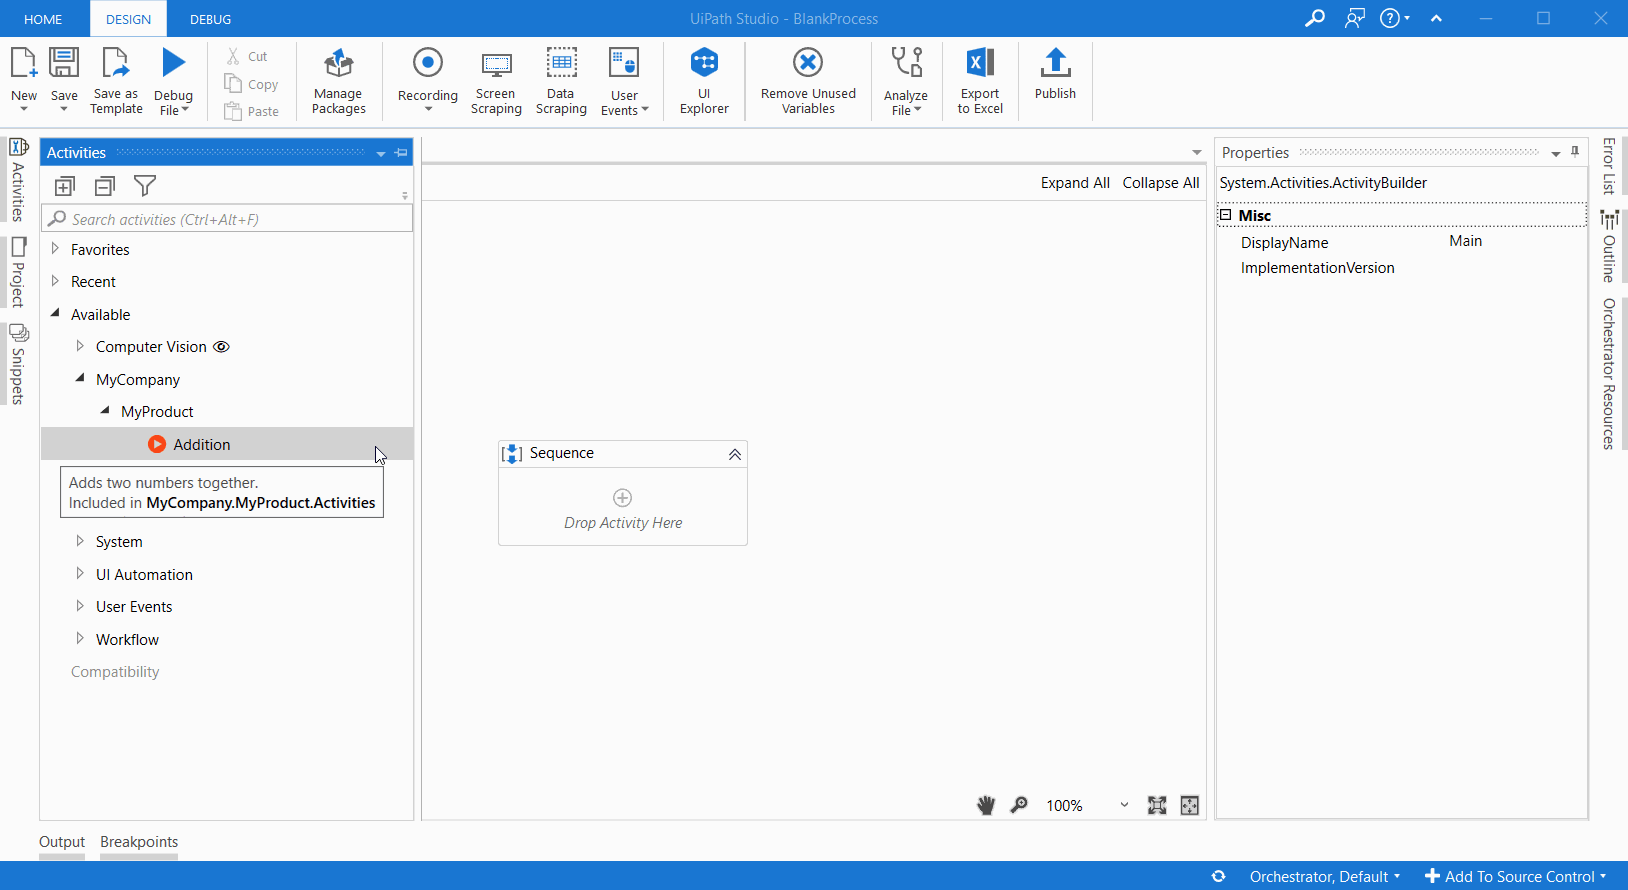The width and height of the screenshot is (1628, 890).
Task: Expand Computer Vision category
Action: (x=80, y=346)
